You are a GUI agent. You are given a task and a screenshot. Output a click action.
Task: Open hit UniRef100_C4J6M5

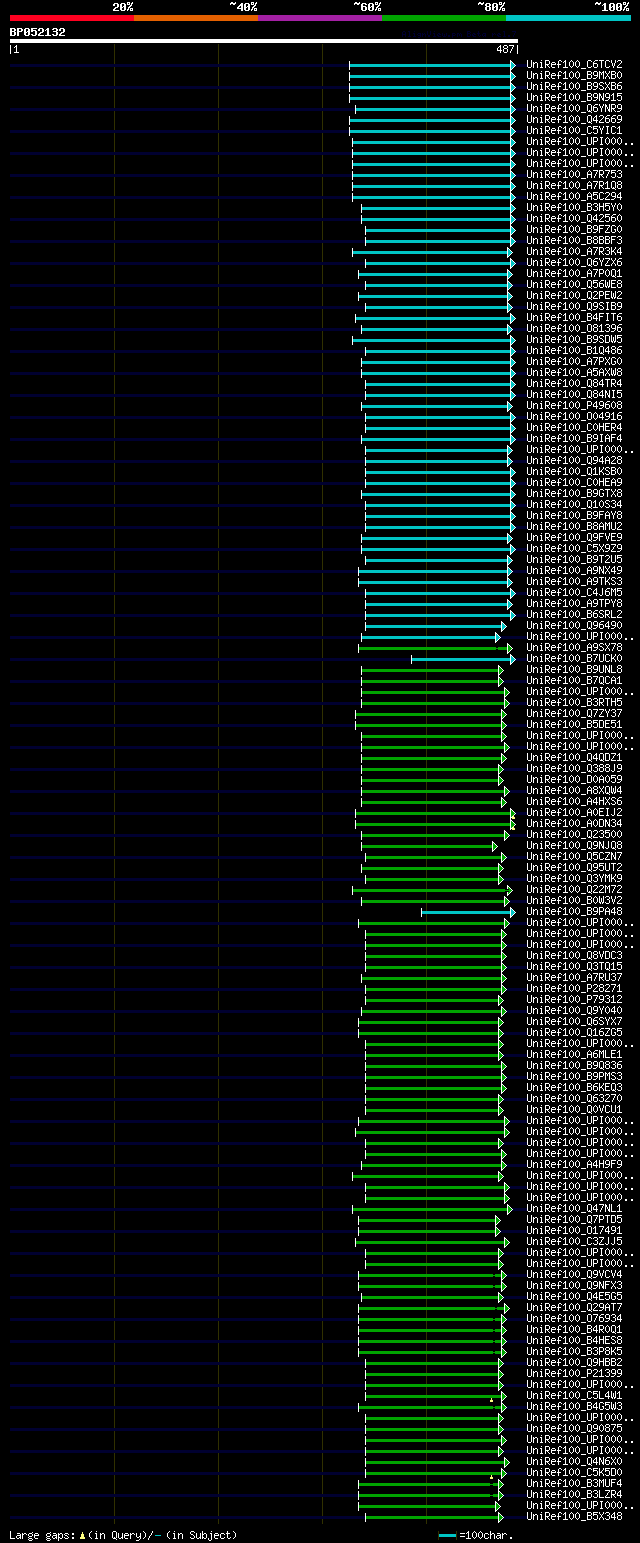pos(574,592)
